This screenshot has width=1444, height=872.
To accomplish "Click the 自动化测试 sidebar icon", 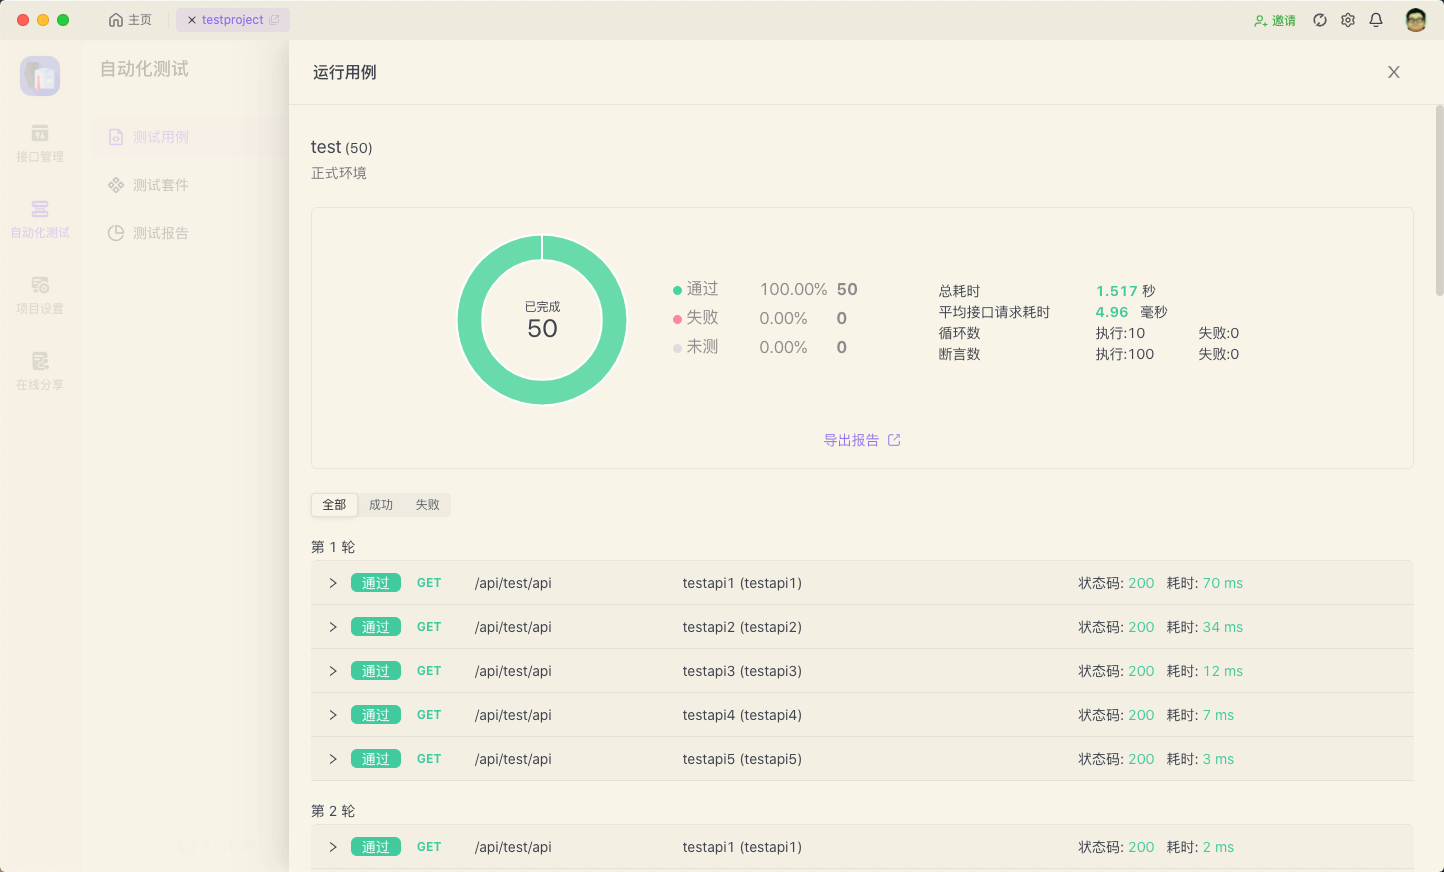I will click(x=40, y=219).
